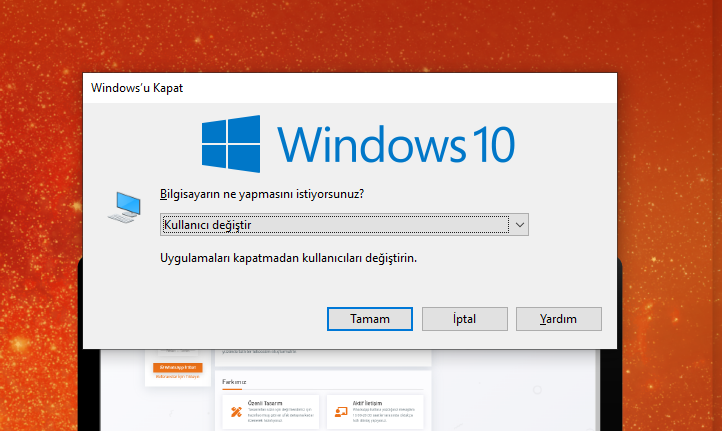Click the computer icon in the dialog

click(x=124, y=208)
